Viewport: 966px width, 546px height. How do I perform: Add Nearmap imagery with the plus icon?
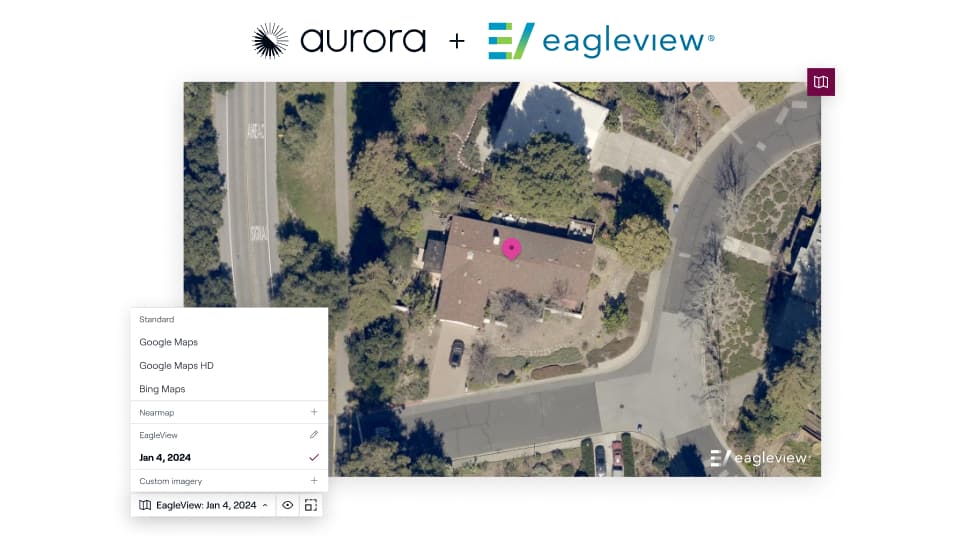(314, 412)
